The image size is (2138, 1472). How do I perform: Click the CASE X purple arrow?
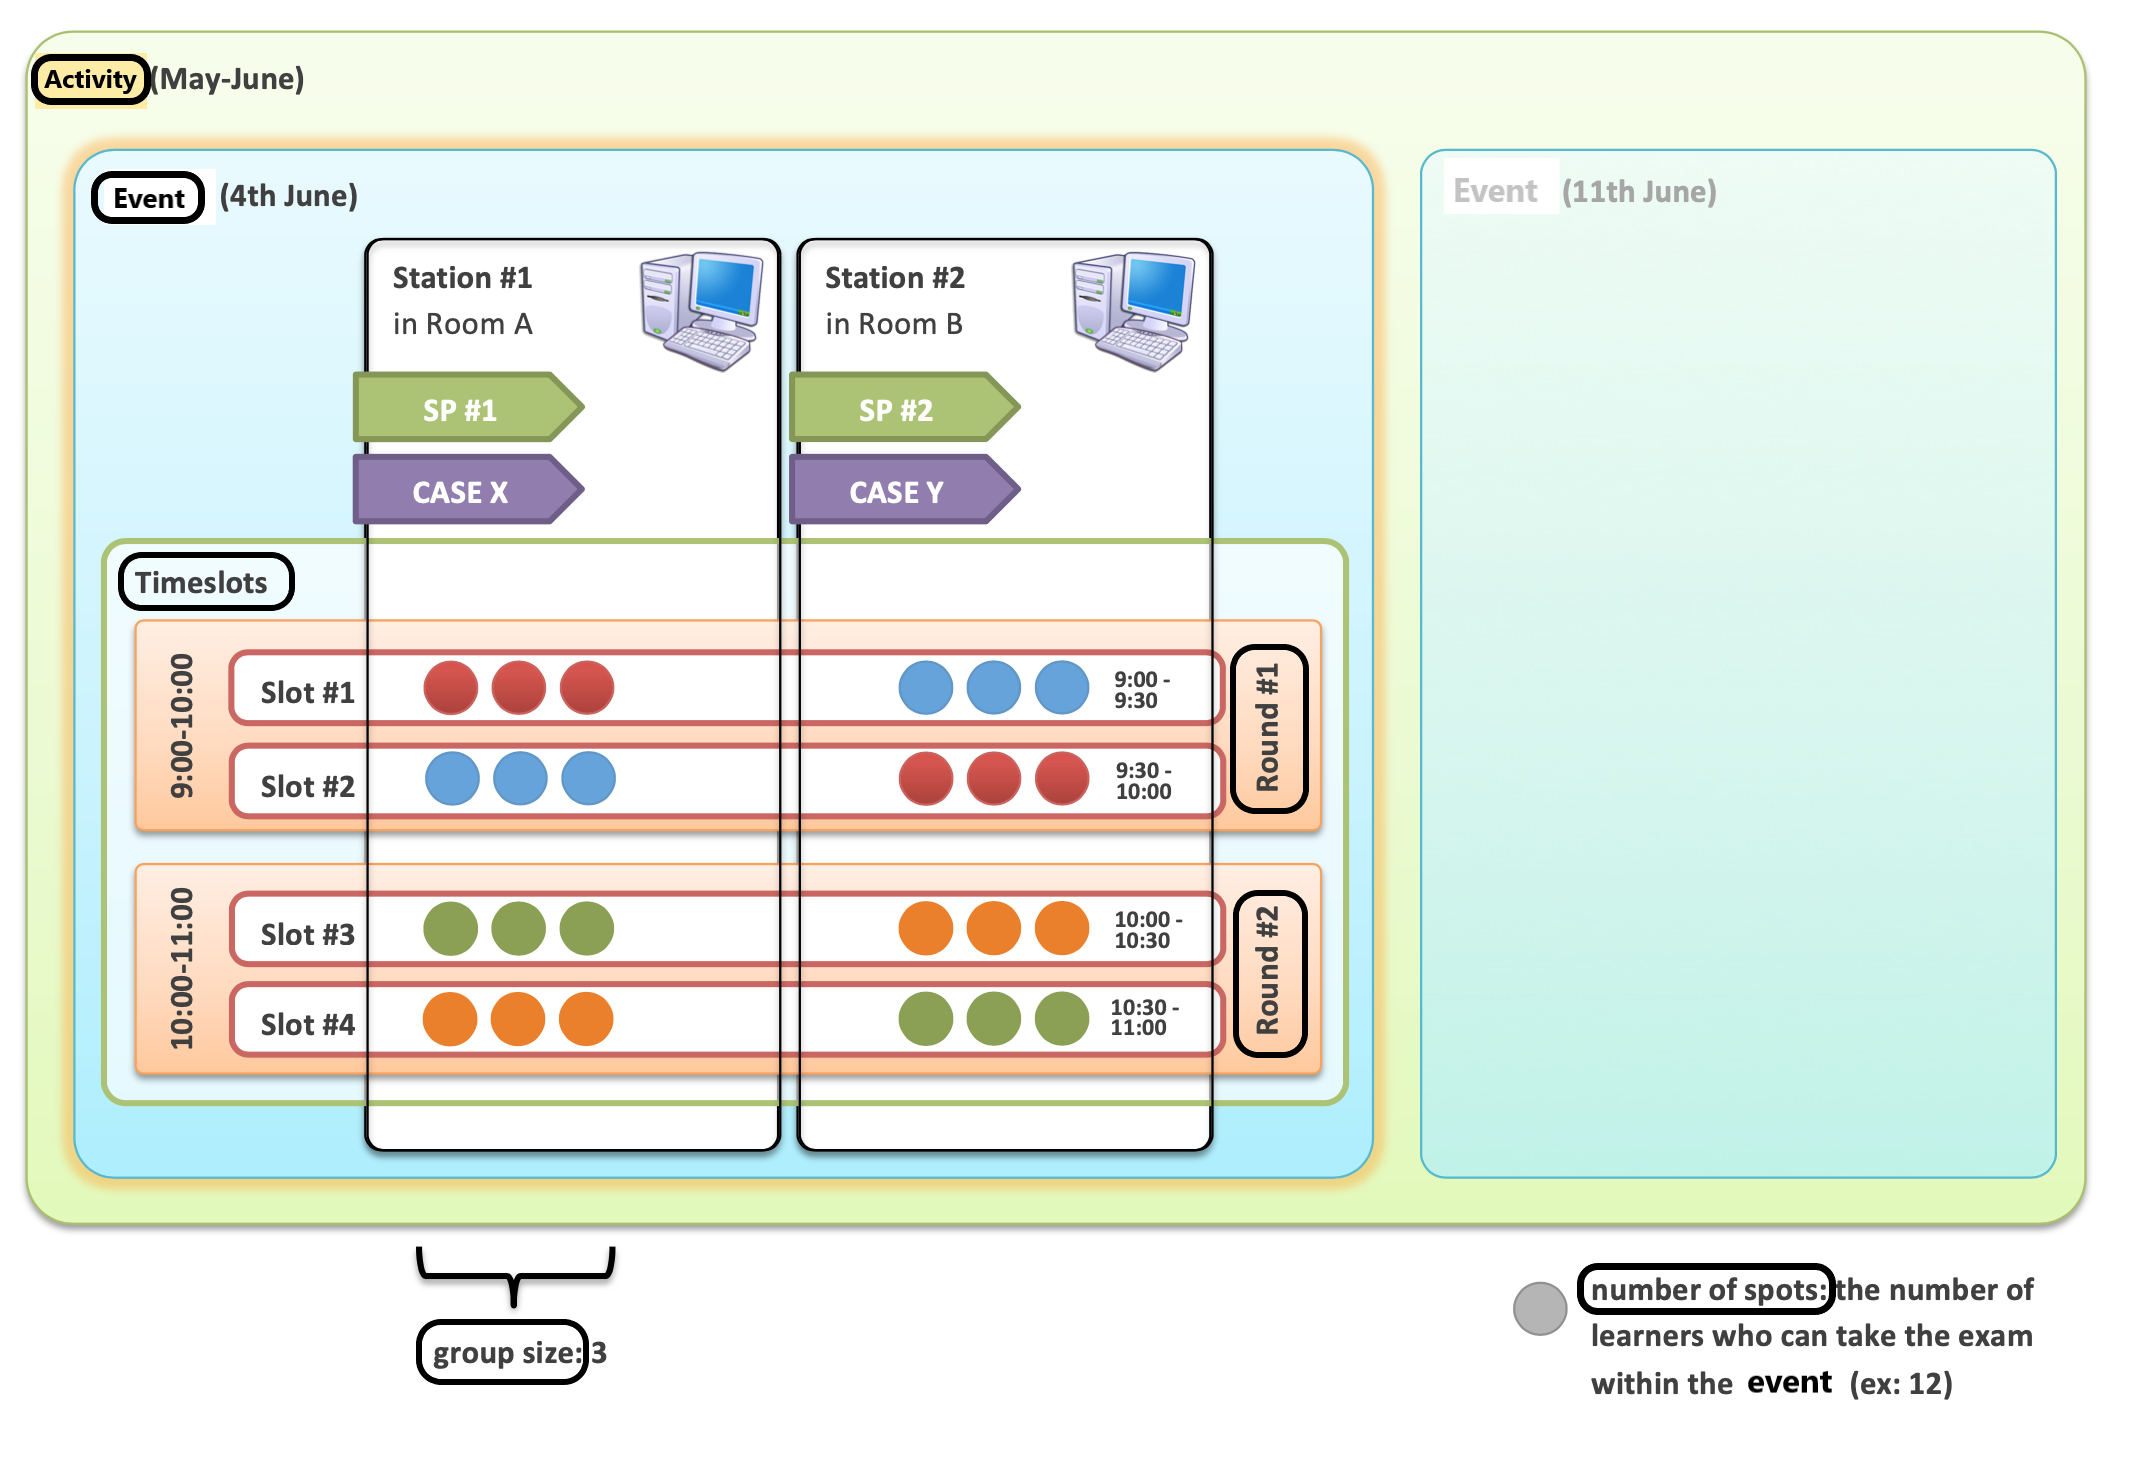click(468, 490)
